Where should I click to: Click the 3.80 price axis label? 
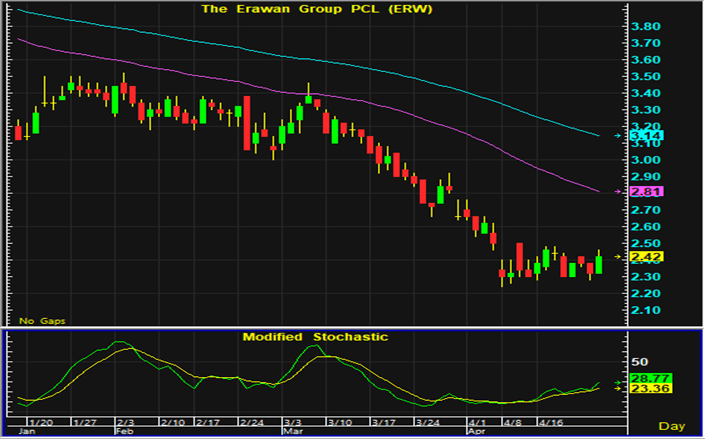646,27
